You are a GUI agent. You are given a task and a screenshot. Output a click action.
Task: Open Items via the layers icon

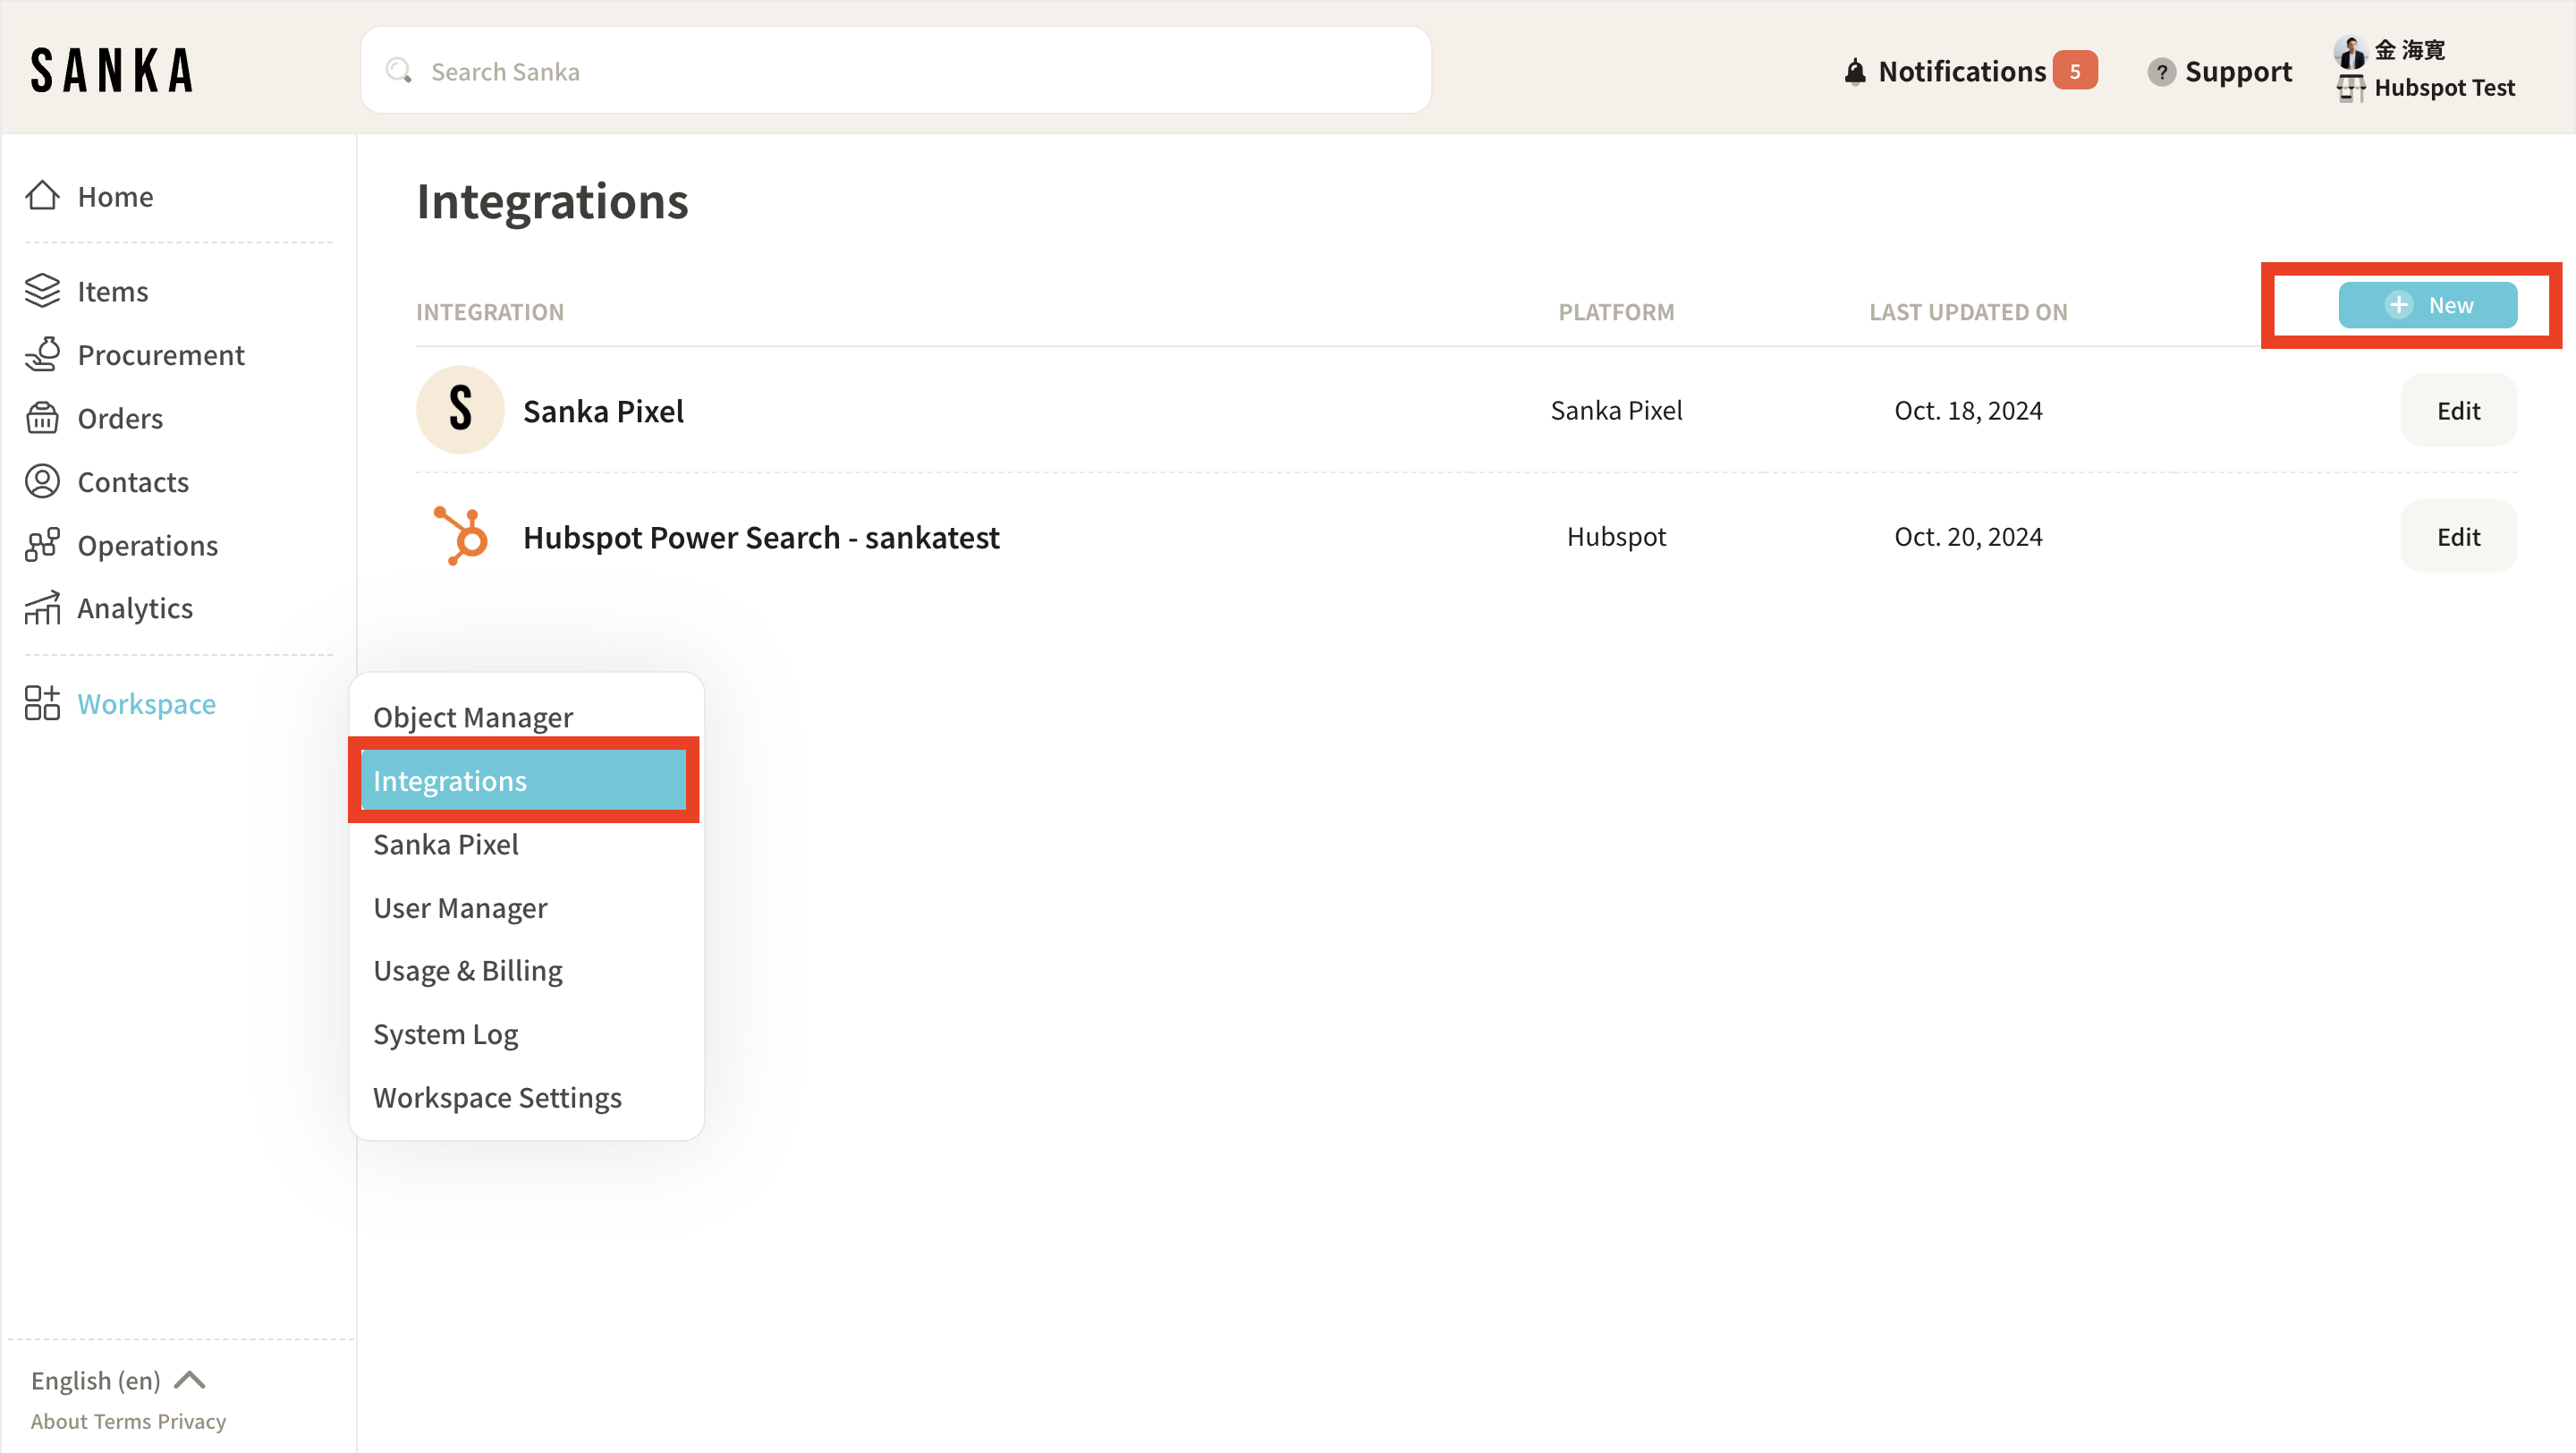pyautogui.click(x=42, y=291)
